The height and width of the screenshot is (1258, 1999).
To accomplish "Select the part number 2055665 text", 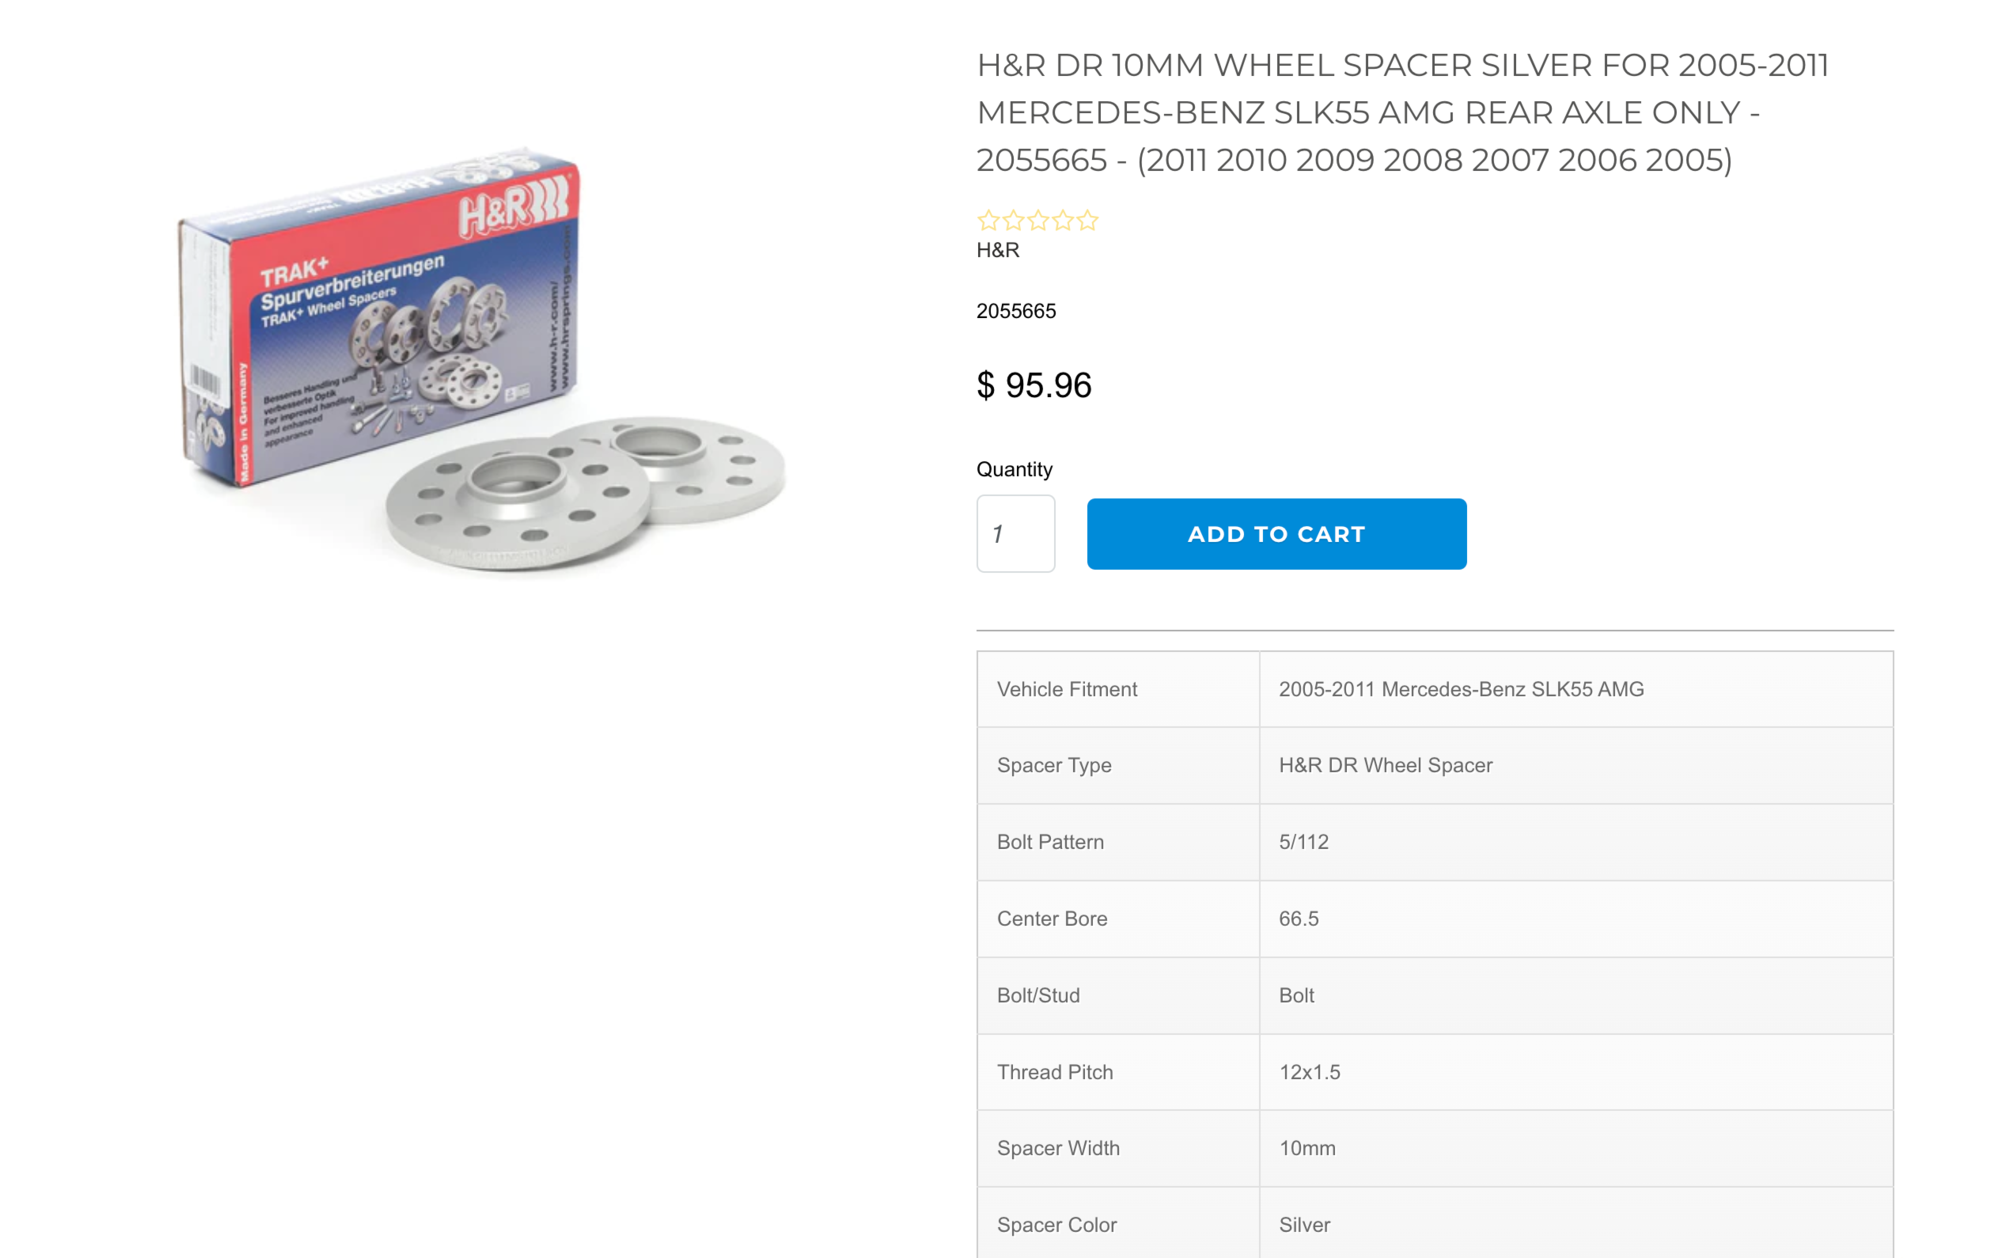I will click(x=1016, y=311).
